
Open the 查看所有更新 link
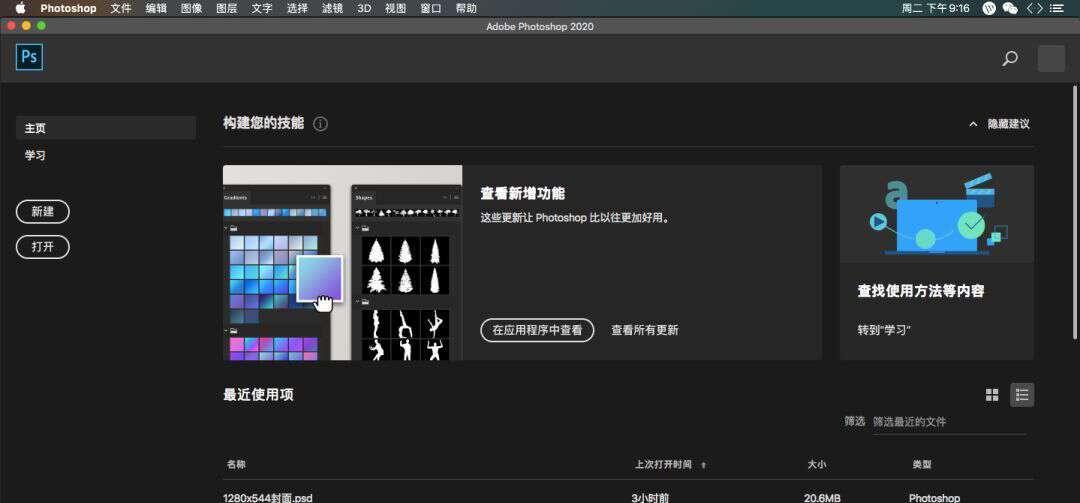click(x=645, y=330)
